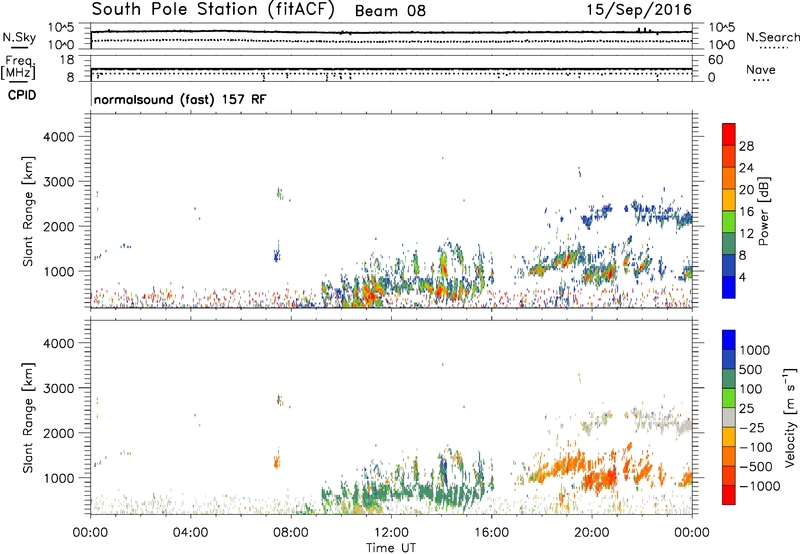Click the '2000' tick in the velocity panel
This screenshot has width=800, height=554.
click(x=58, y=433)
